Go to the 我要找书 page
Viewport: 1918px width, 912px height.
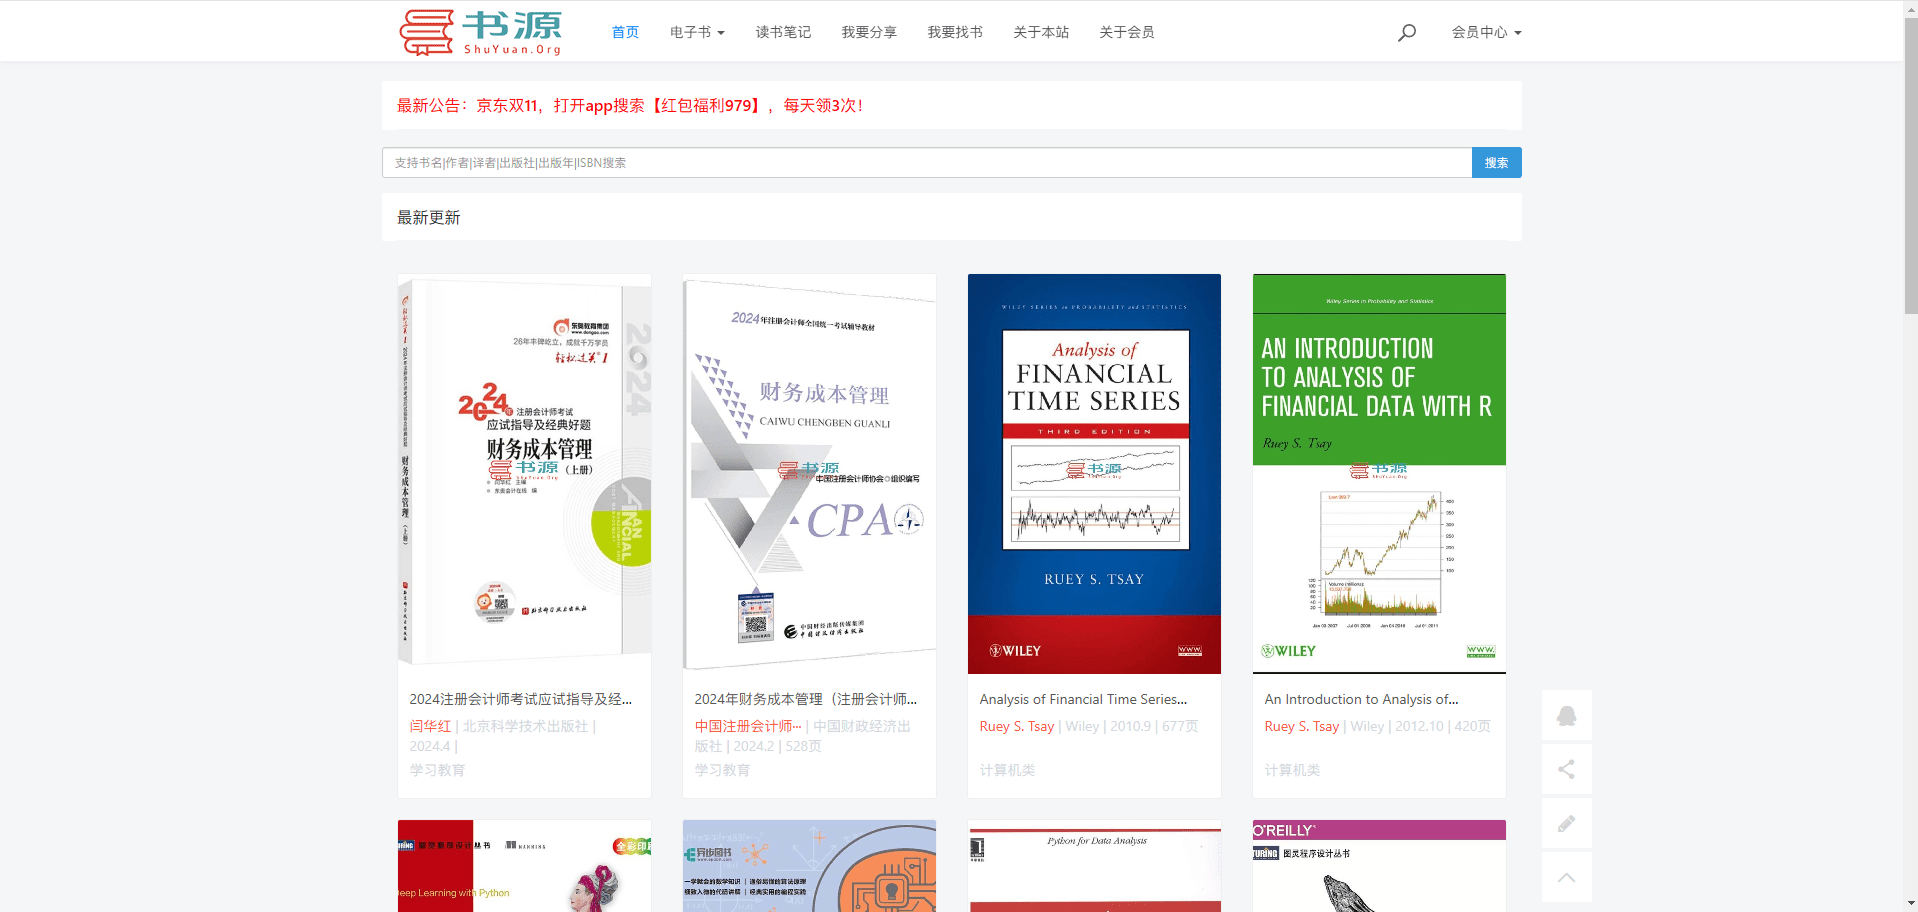(x=954, y=32)
